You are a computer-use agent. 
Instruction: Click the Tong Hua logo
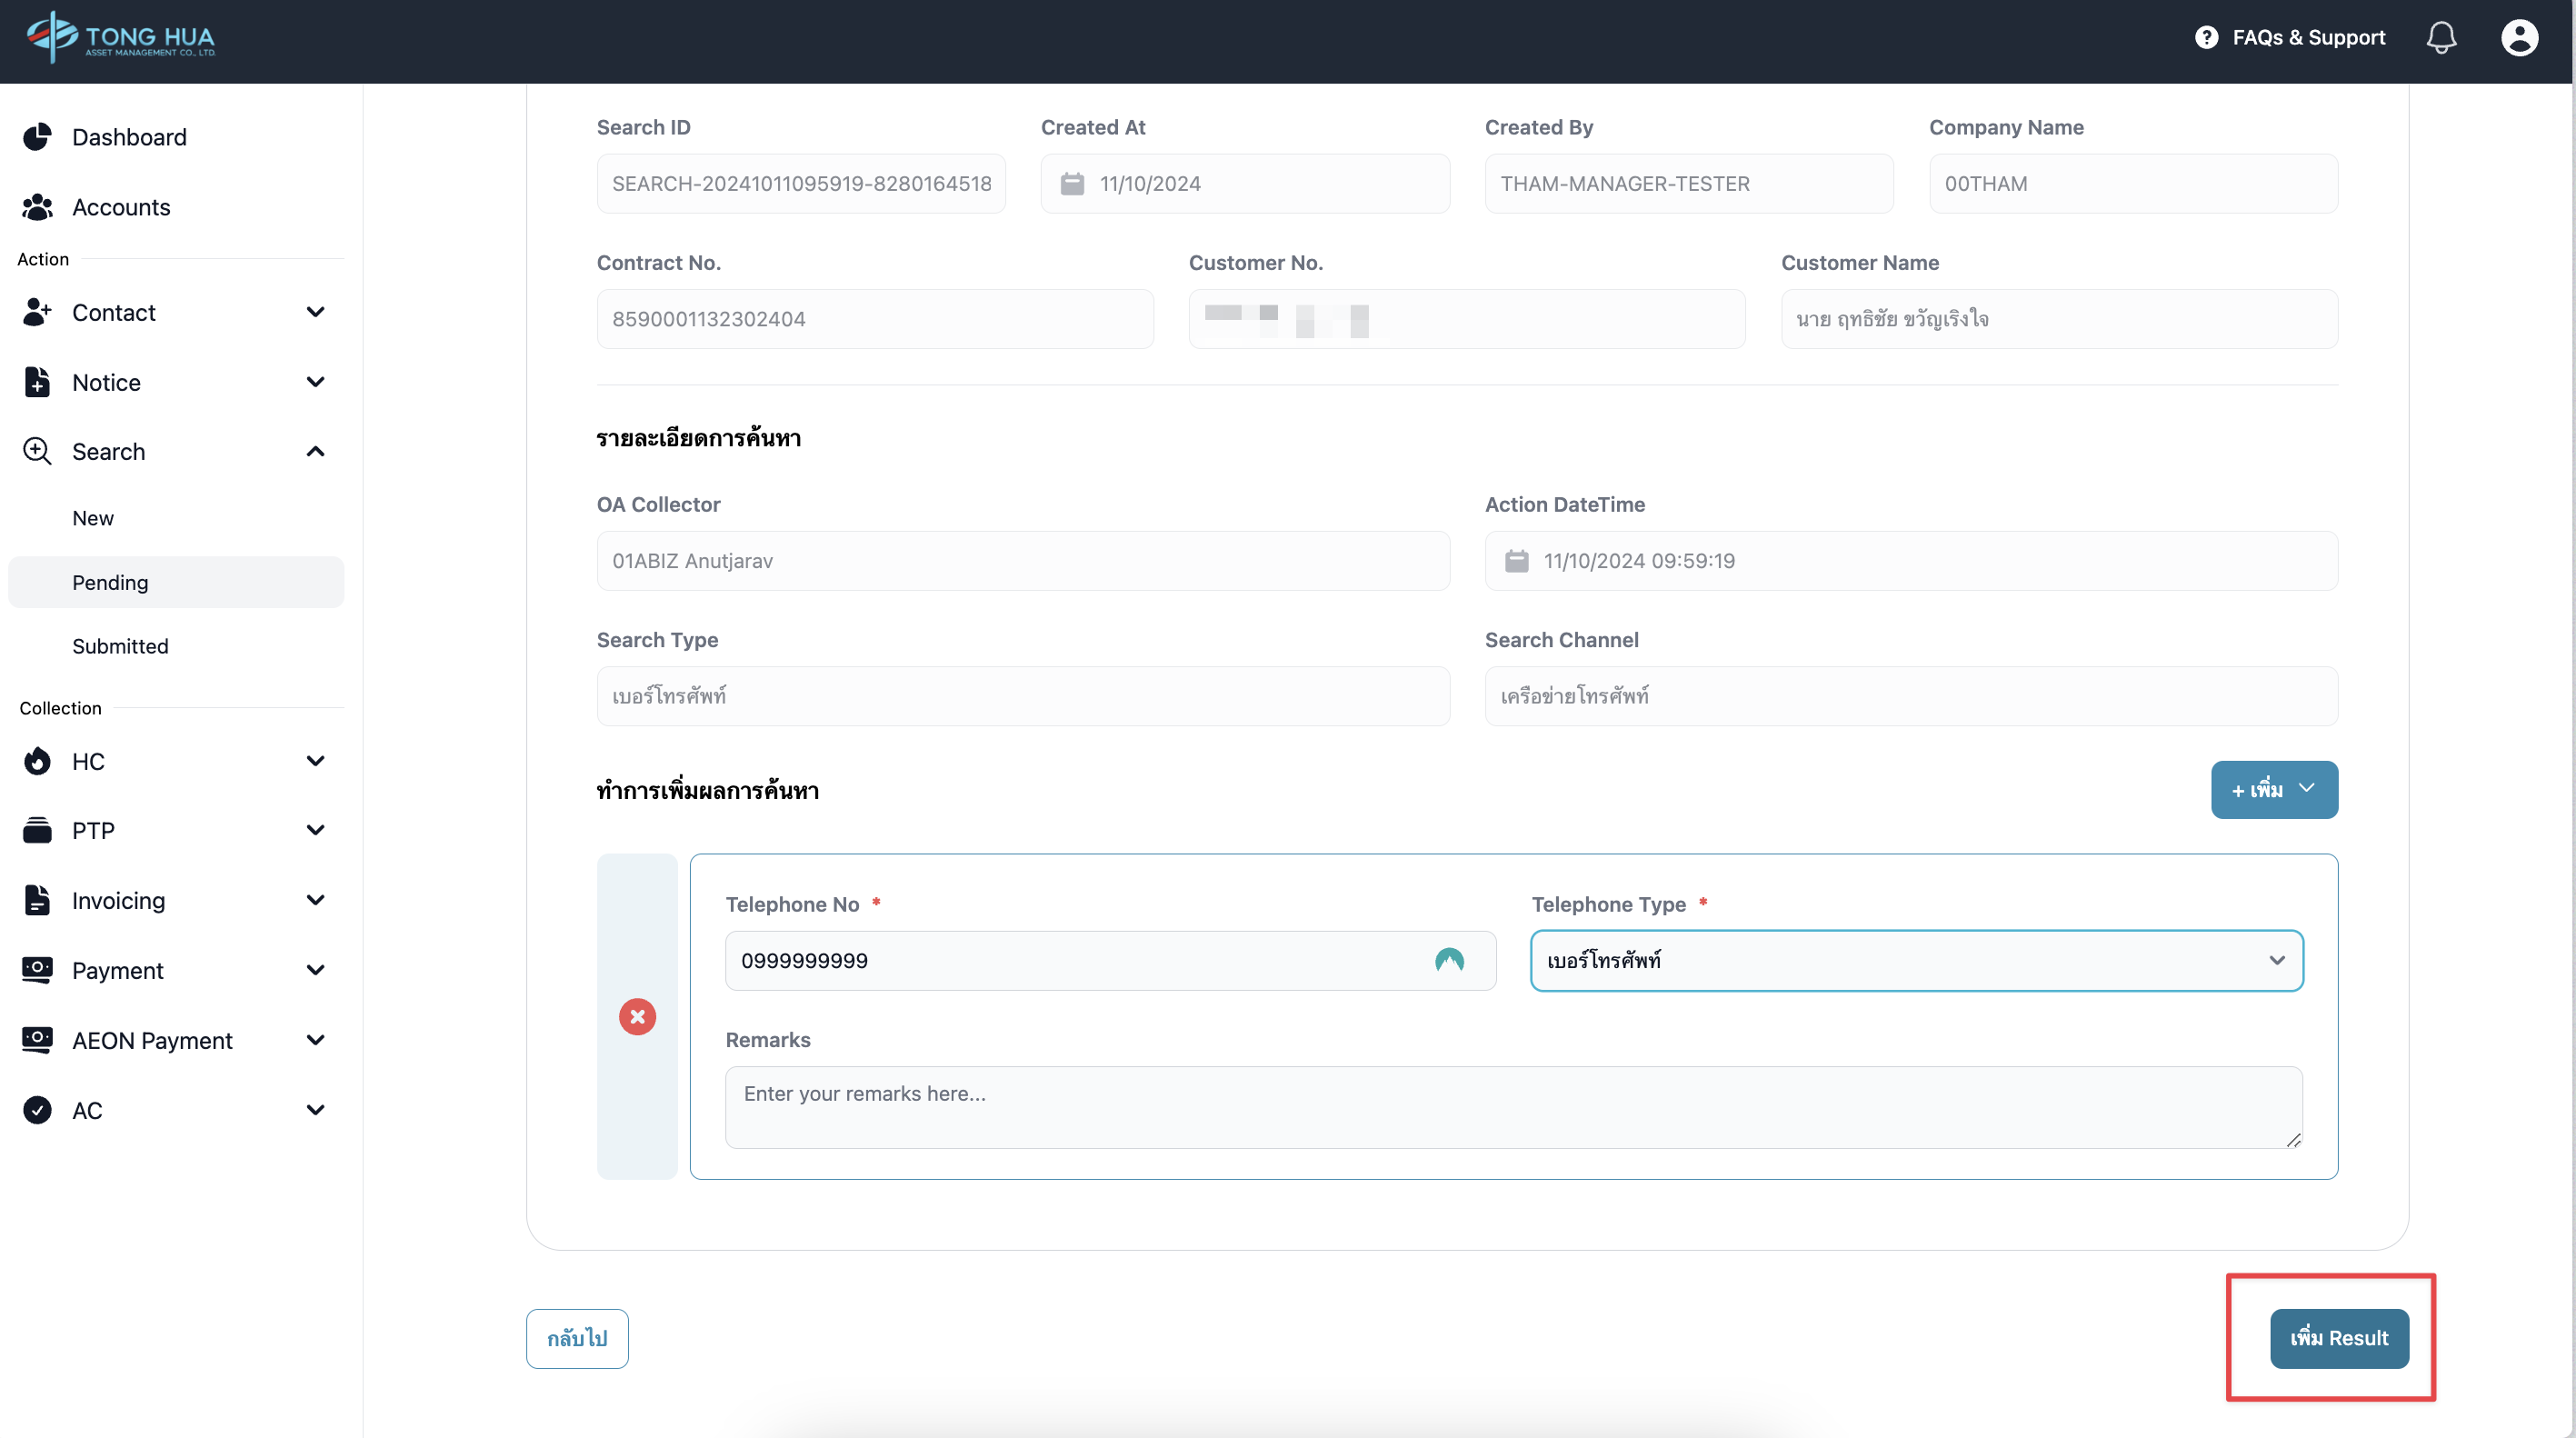pos(121,38)
